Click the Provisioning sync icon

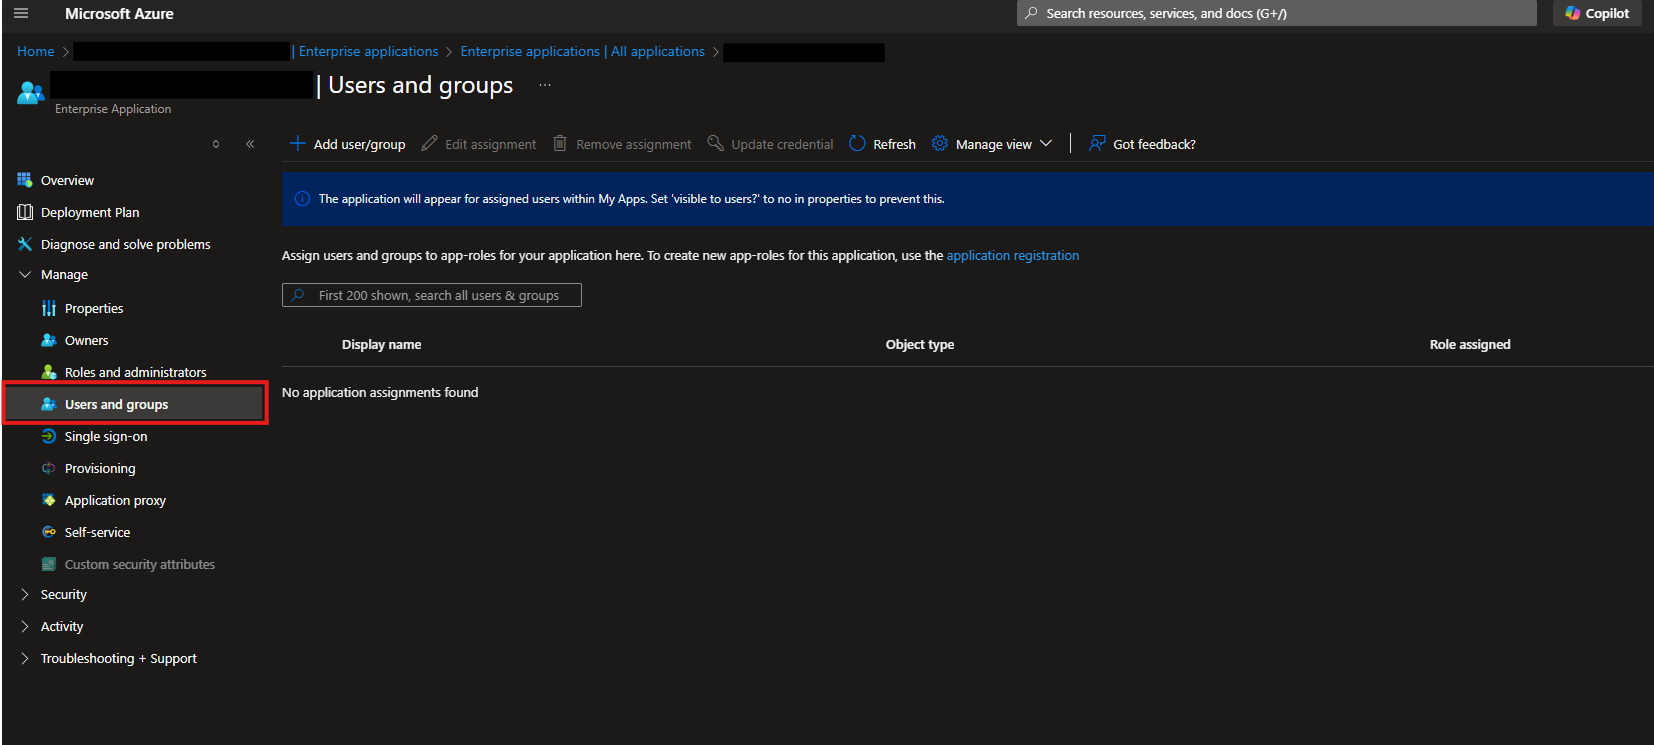point(49,468)
